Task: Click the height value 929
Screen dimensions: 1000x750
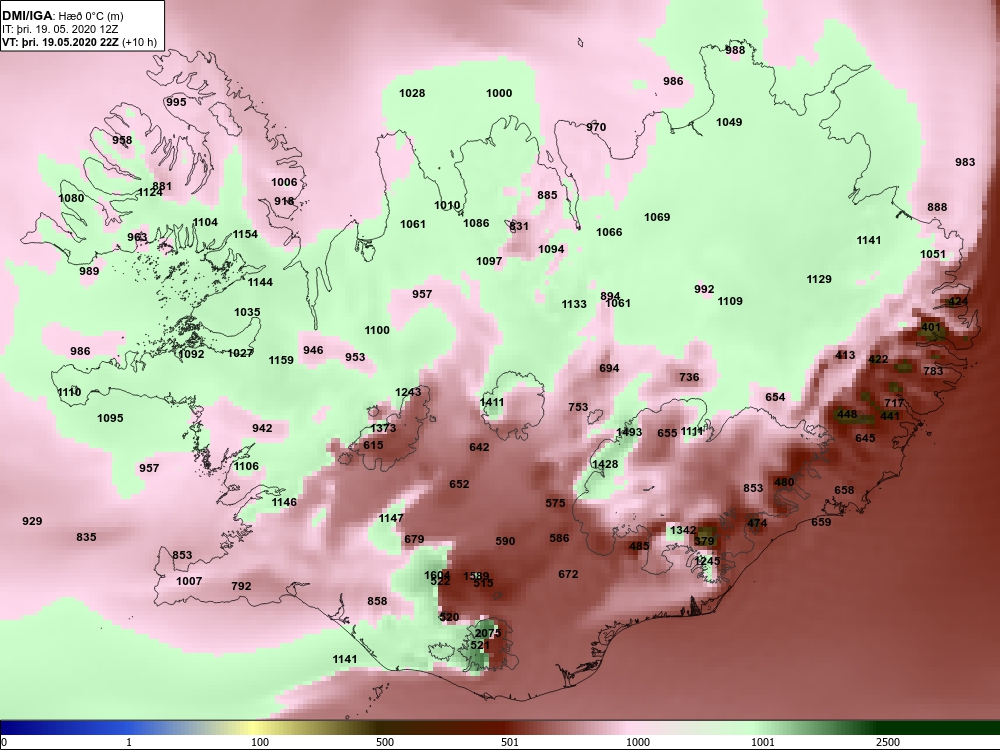Action: (32, 521)
